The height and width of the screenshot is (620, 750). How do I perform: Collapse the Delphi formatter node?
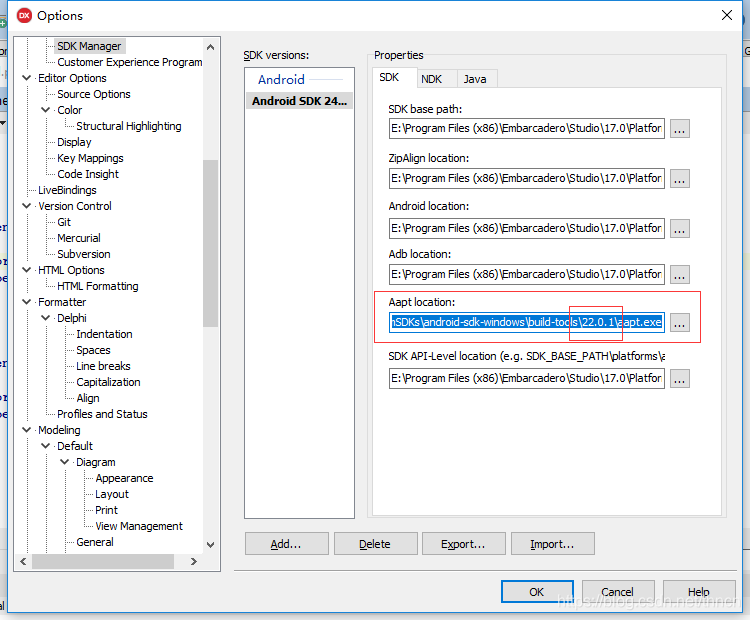coord(46,318)
